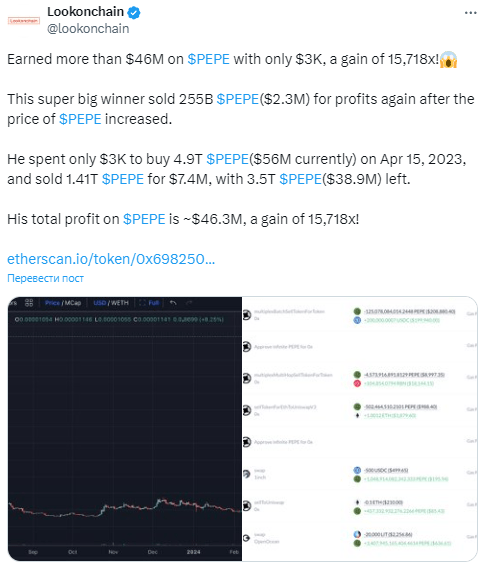Screen dimensions: 491x571
Task: Click the Lookonchain profile avatar
Action: point(24,21)
